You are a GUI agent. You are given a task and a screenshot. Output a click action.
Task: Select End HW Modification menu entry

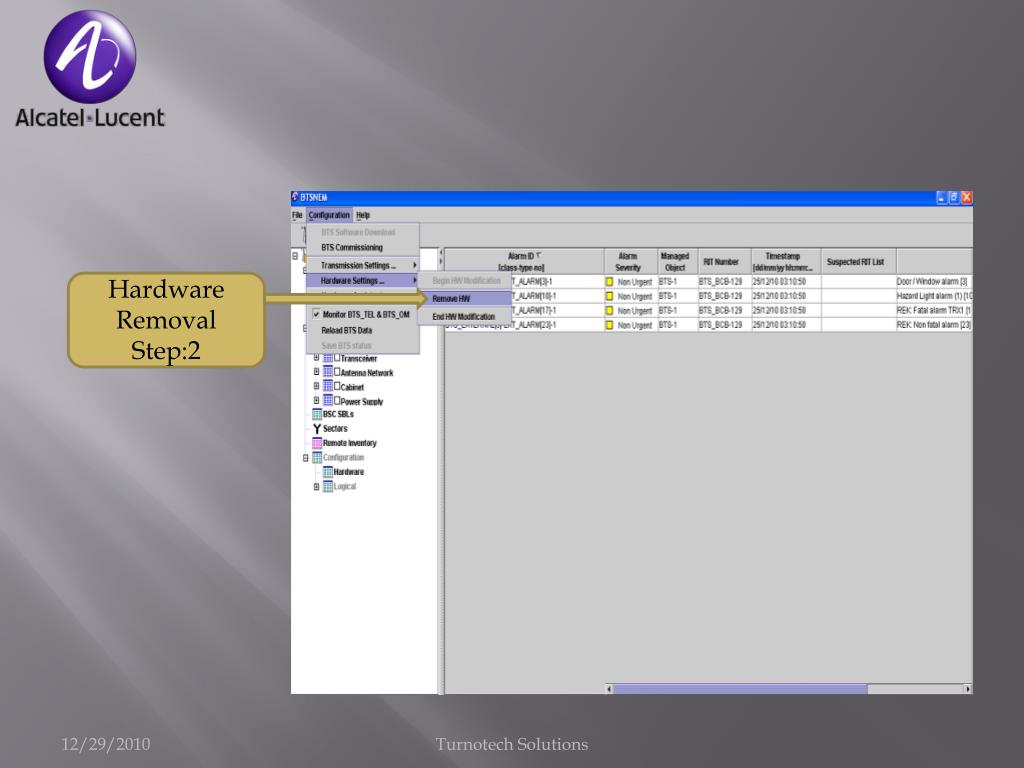(465, 317)
